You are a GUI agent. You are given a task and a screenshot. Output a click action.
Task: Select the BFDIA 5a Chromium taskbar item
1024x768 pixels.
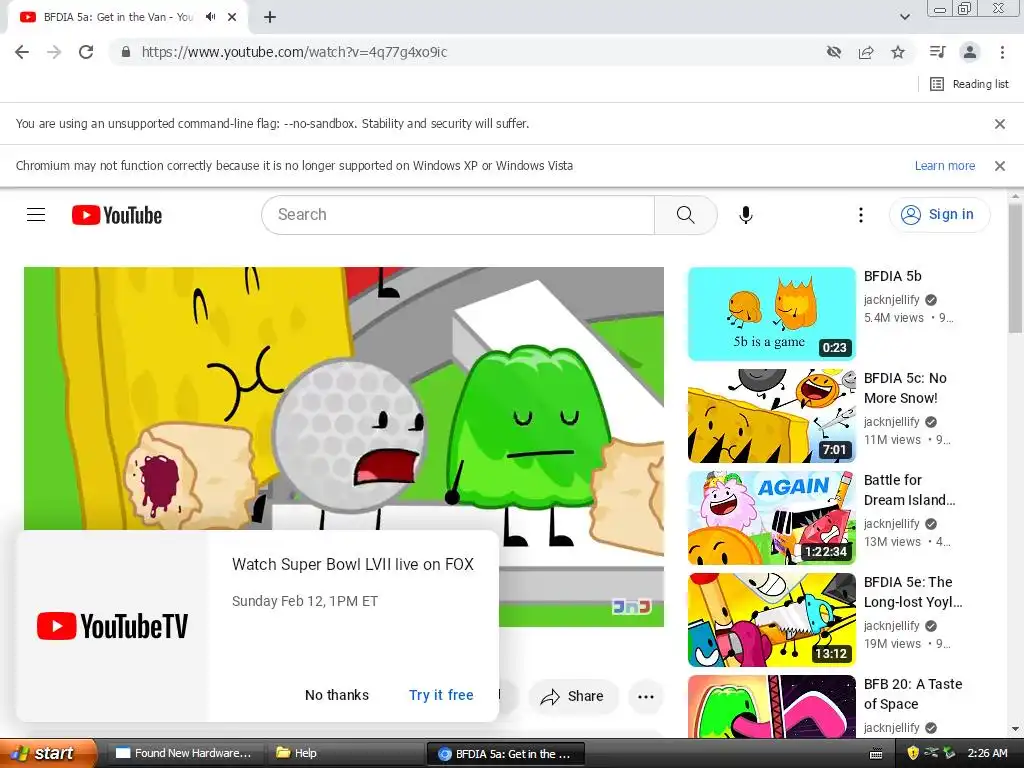[x=505, y=754]
